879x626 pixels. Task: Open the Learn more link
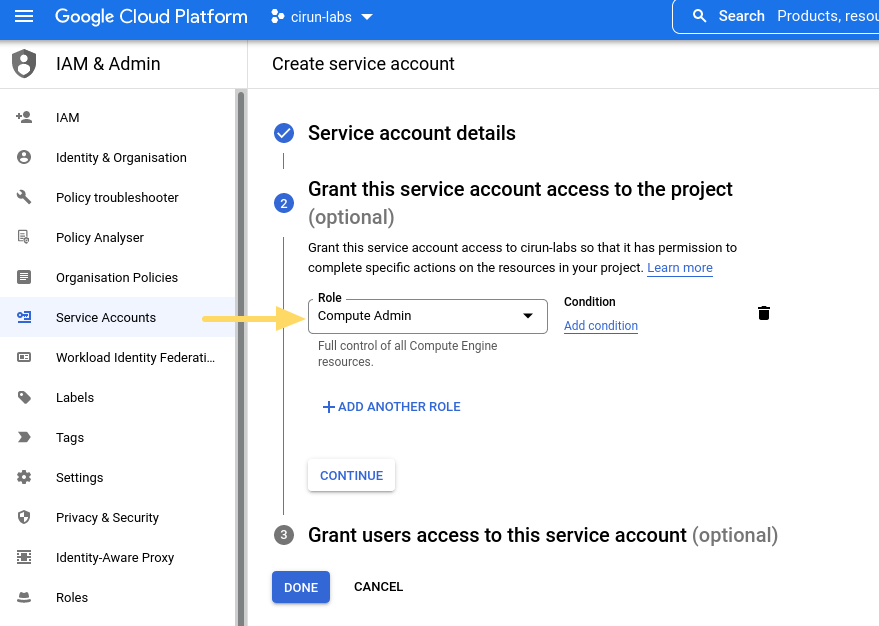click(x=679, y=267)
